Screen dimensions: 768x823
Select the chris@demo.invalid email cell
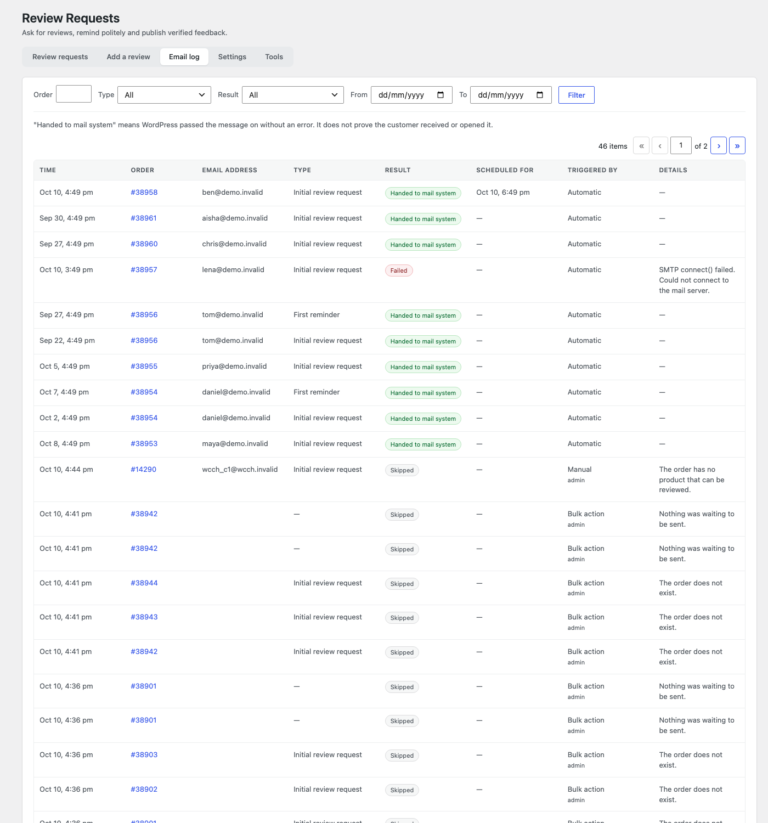tap(234, 244)
